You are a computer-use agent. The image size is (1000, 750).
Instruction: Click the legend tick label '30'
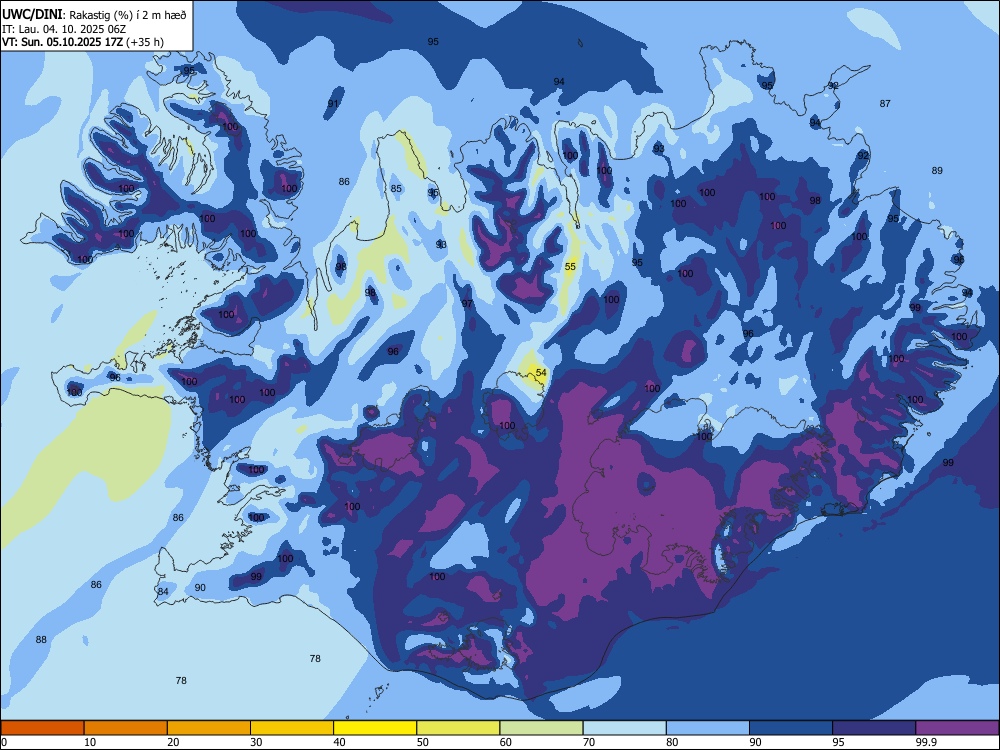(x=256, y=742)
